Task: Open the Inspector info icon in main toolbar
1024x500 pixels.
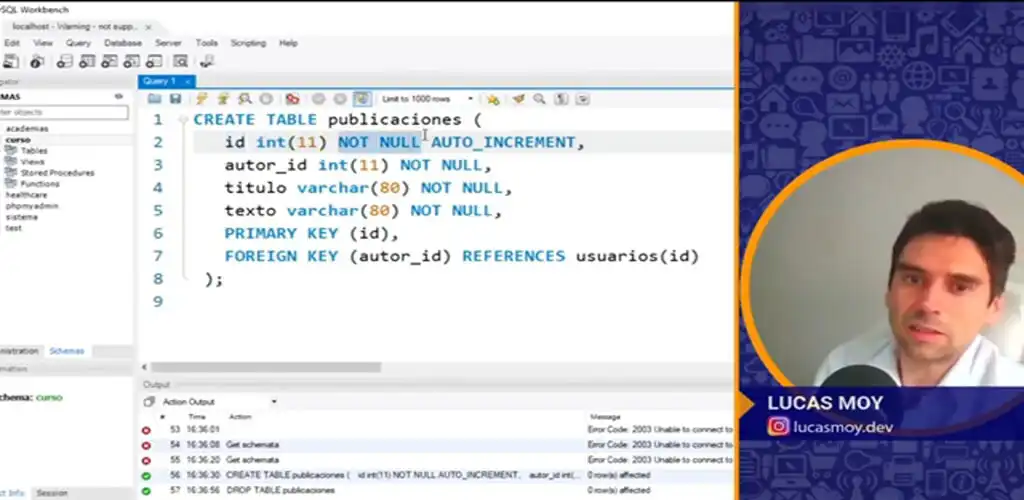Action: click(x=37, y=61)
